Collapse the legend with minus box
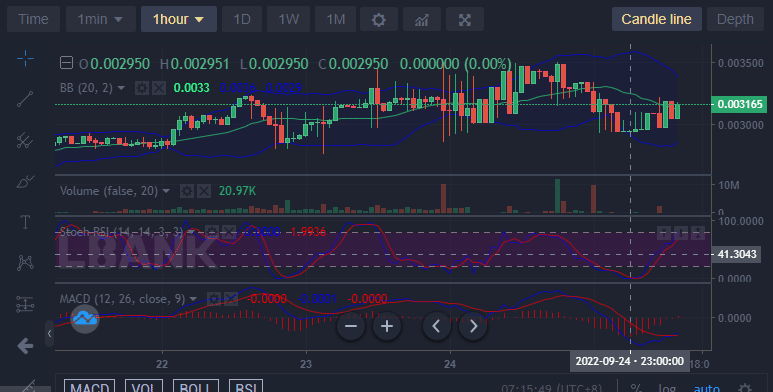 67,63
